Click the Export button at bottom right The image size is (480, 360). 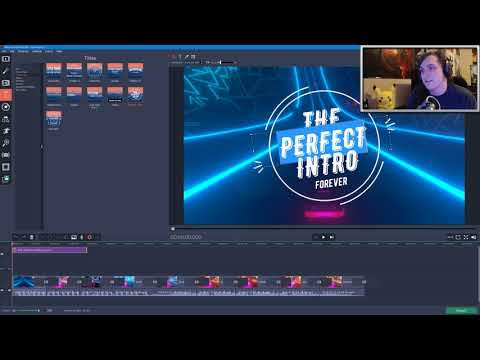point(462,311)
